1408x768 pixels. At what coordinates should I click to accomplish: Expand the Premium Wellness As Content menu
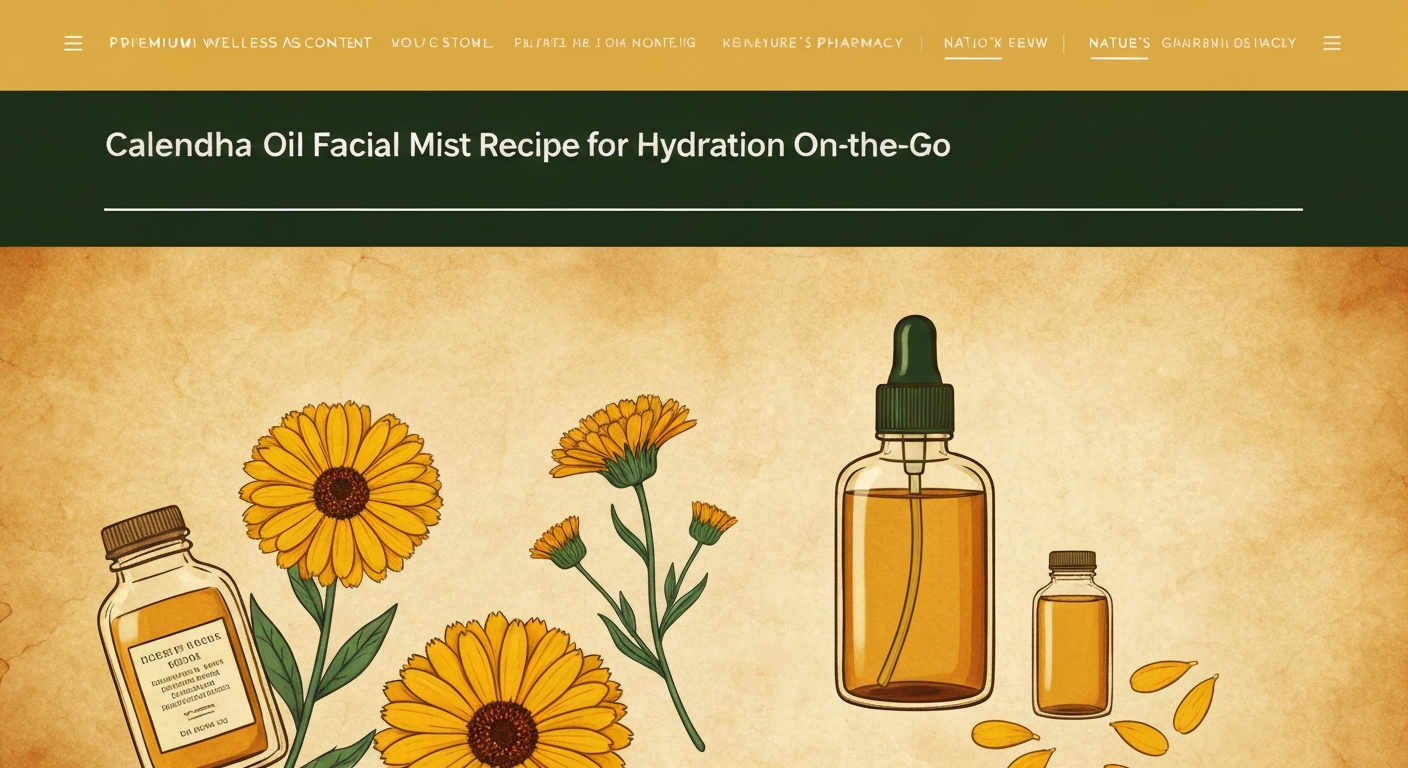[240, 43]
